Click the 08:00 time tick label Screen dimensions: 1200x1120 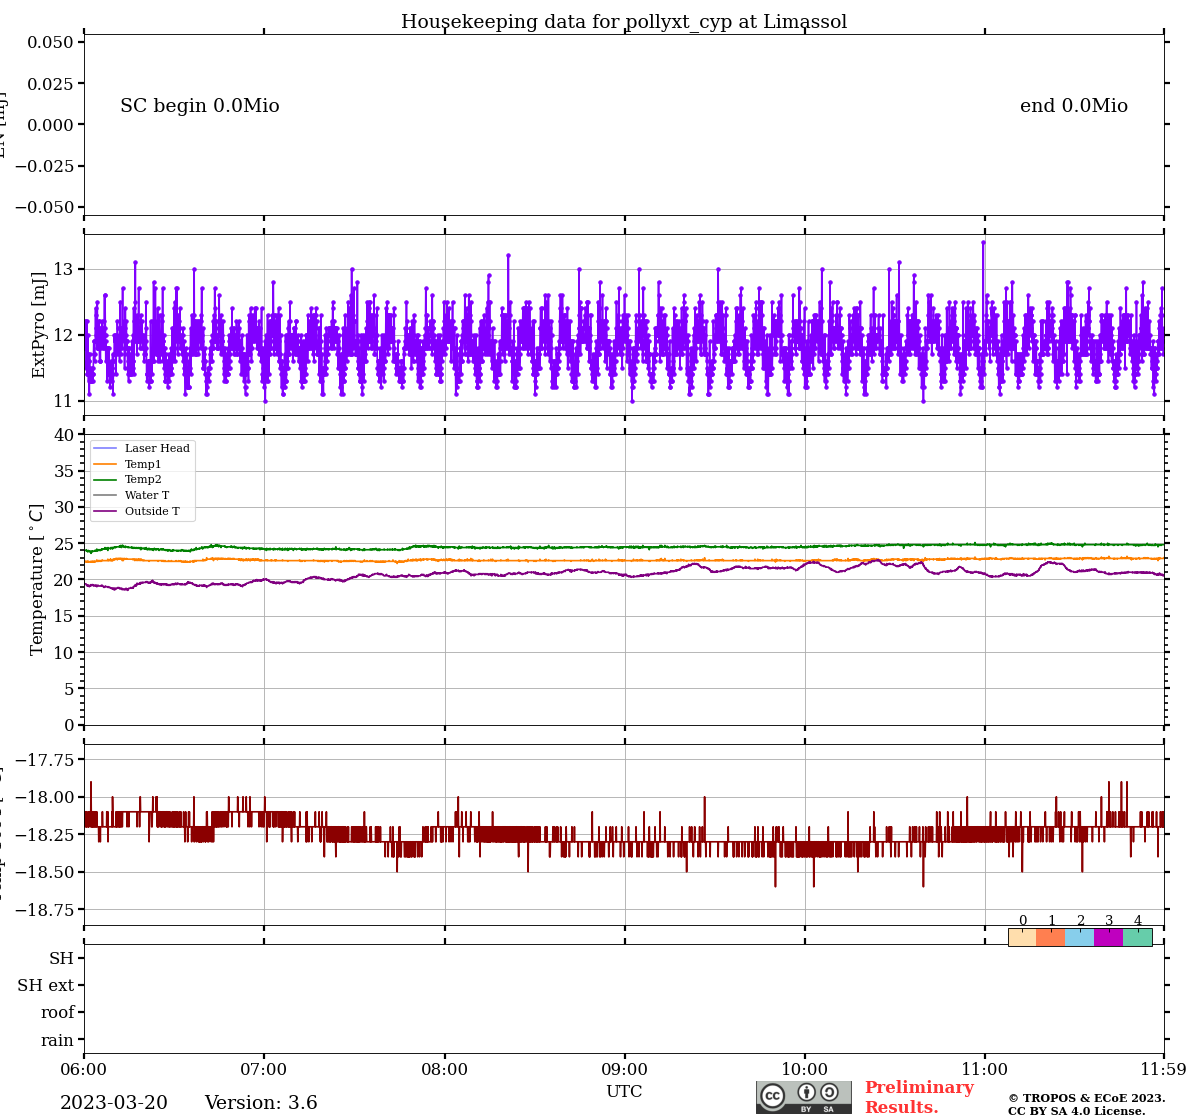click(445, 1069)
